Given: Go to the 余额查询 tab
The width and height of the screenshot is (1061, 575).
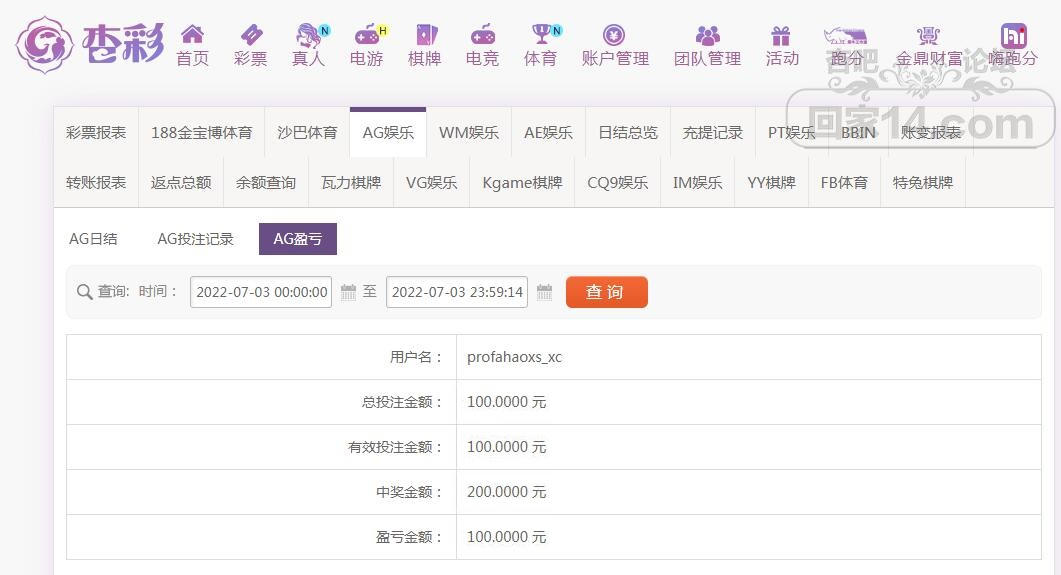Looking at the screenshot, I should (x=266, y=183).
